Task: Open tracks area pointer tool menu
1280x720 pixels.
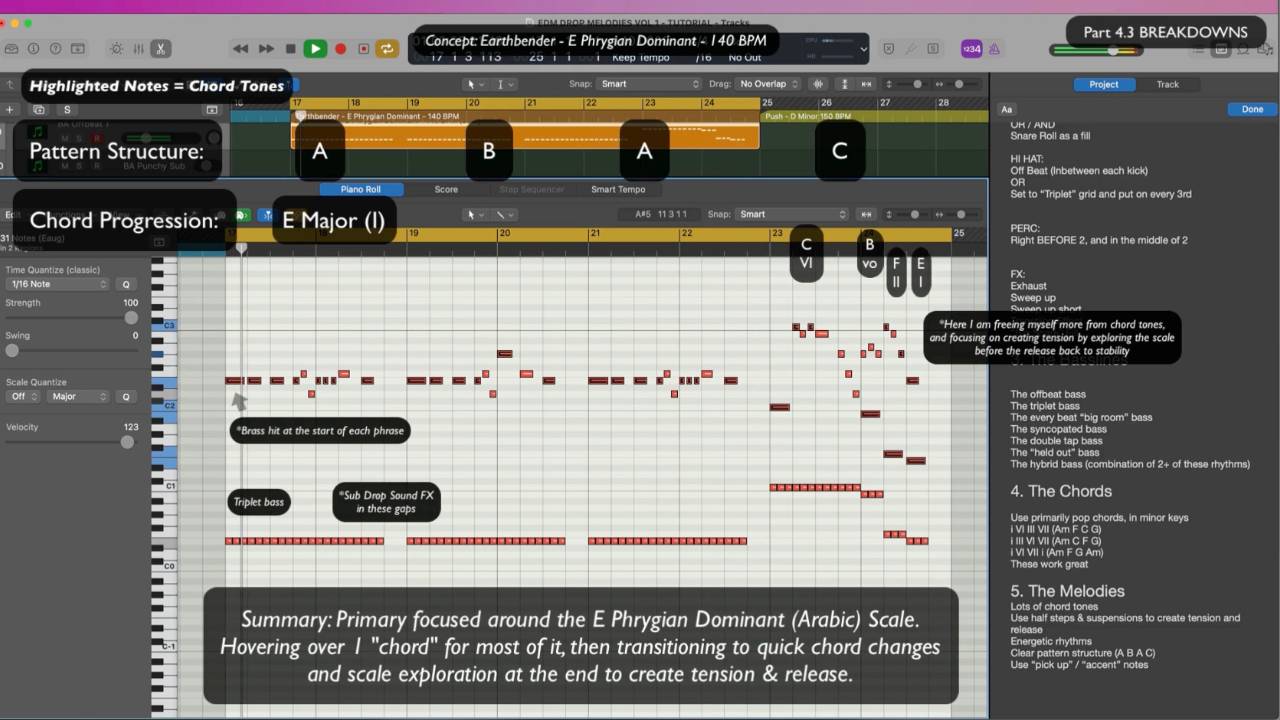Action: [x=473, y=84]
